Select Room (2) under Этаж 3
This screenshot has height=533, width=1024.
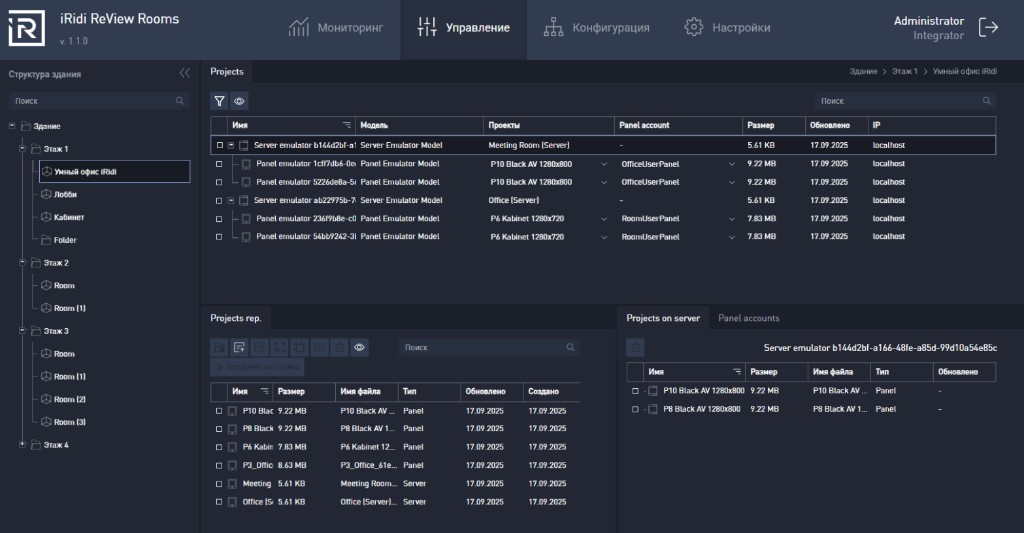[x=70, y=399]
